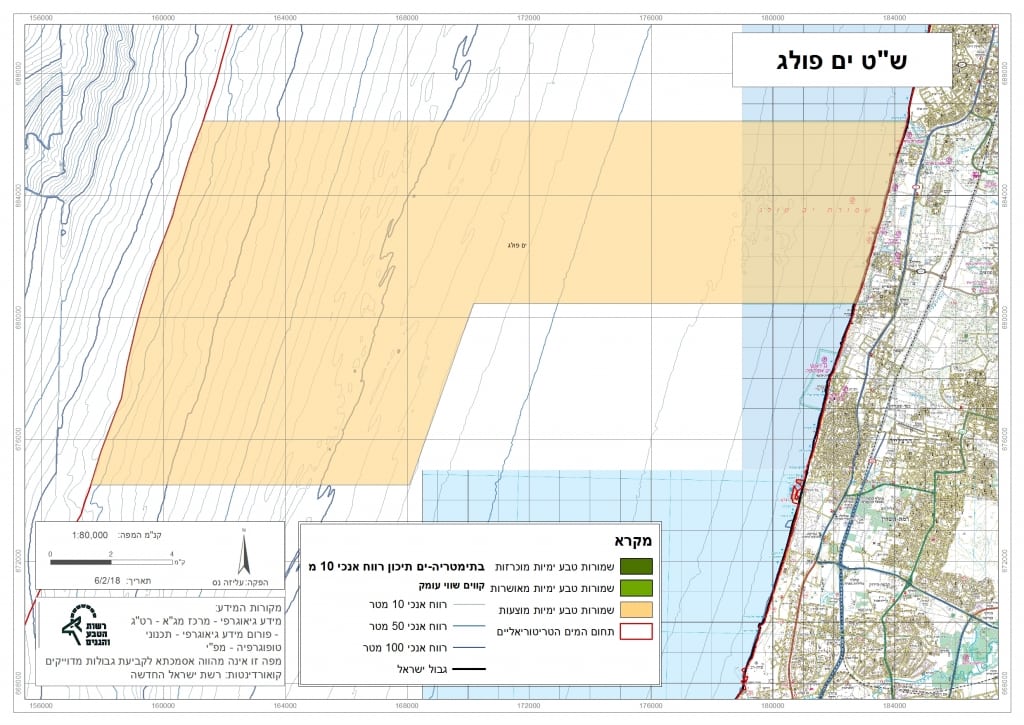Click the north arrow compass symbol

pos(243,551)
